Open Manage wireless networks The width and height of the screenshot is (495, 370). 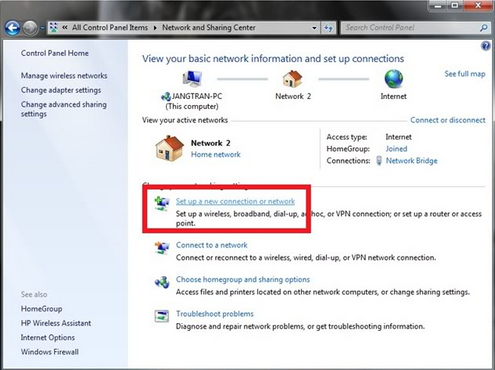[x=64, y=76]
